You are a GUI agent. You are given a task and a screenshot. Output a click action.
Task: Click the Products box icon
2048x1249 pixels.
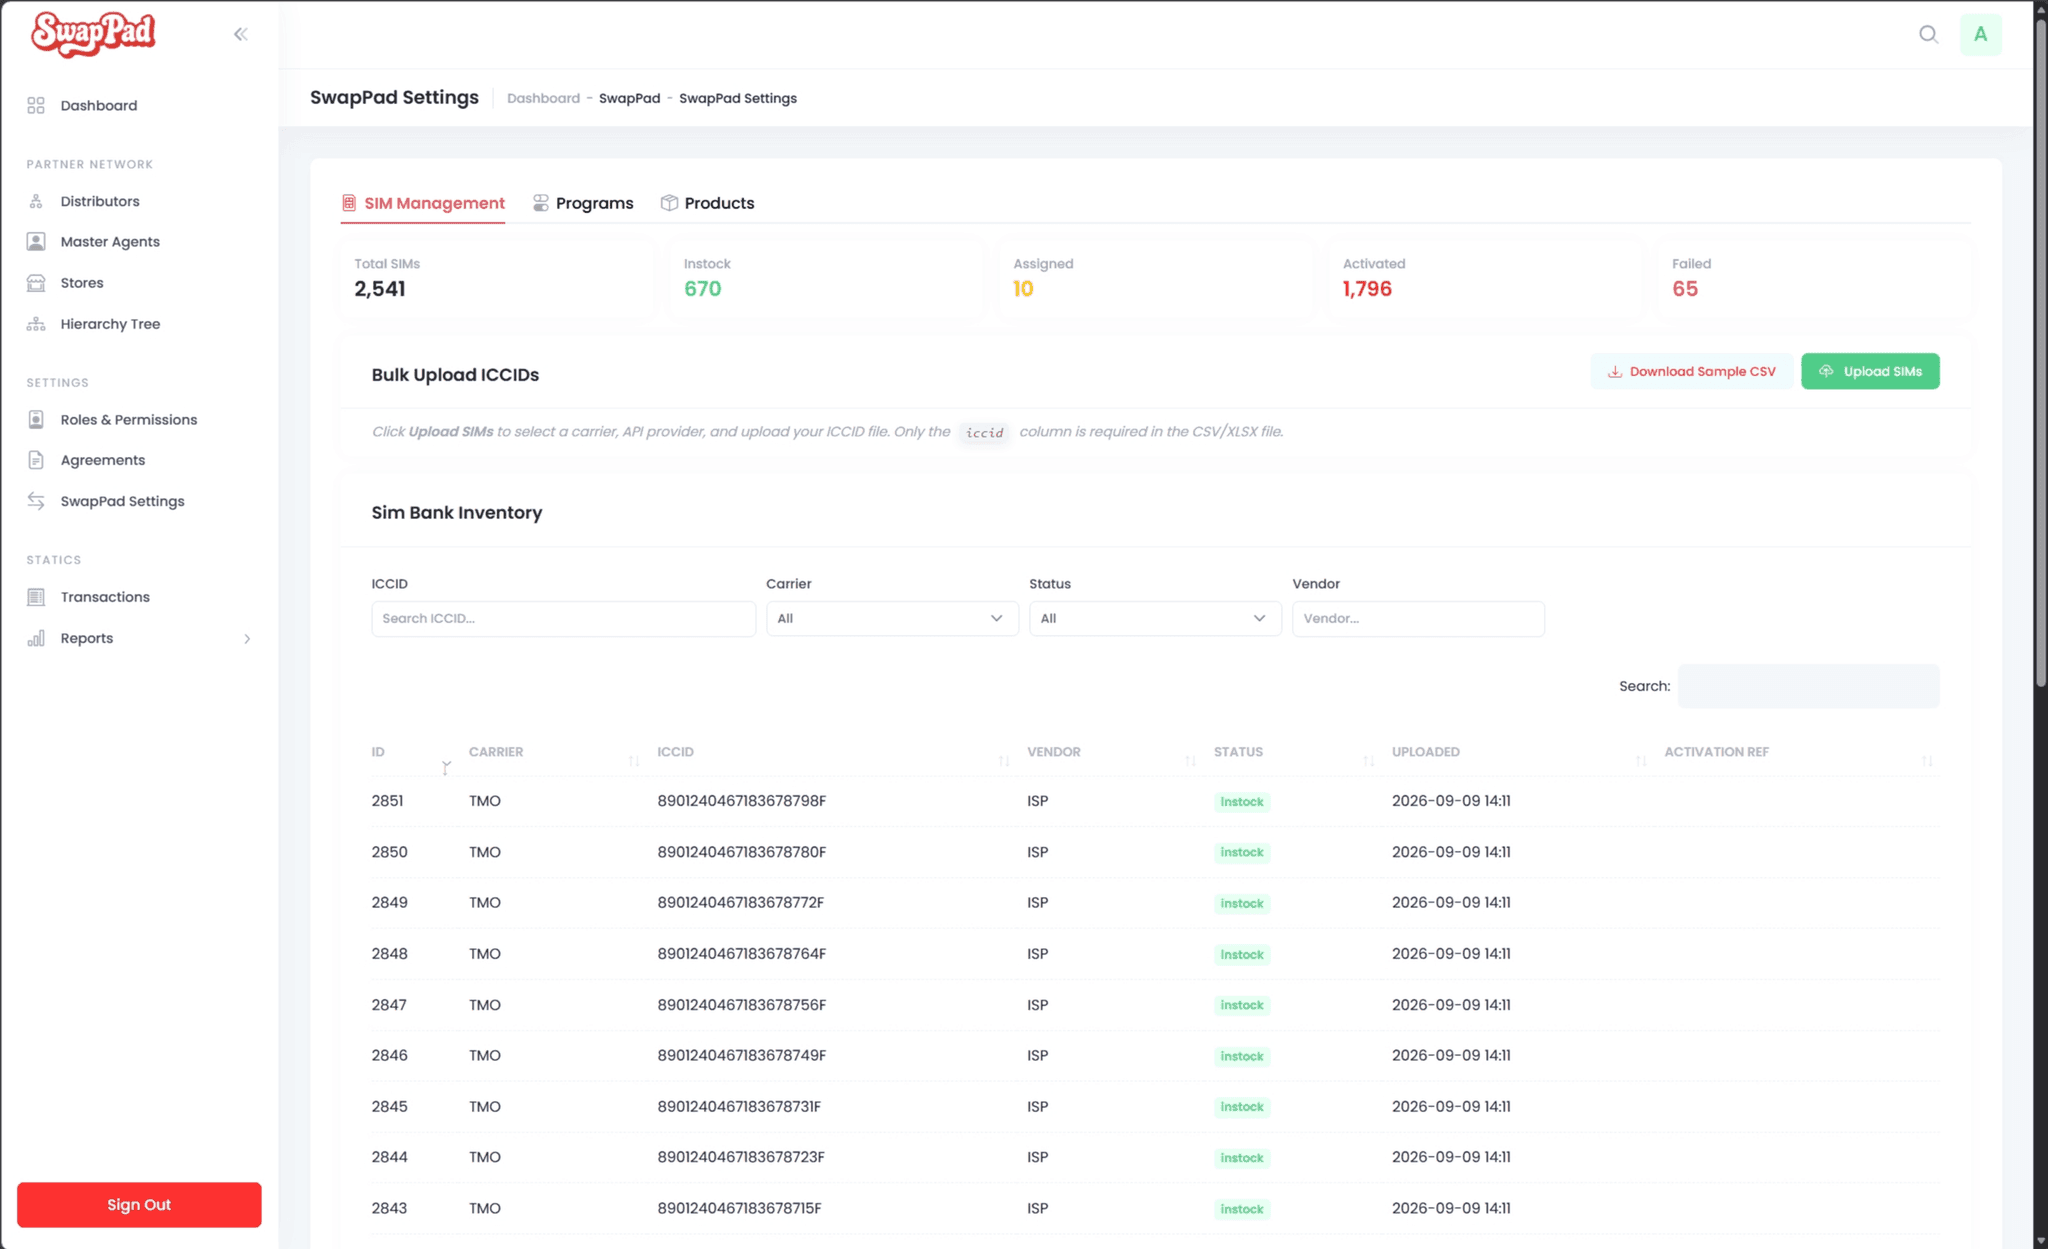click(x=669, y=203)
